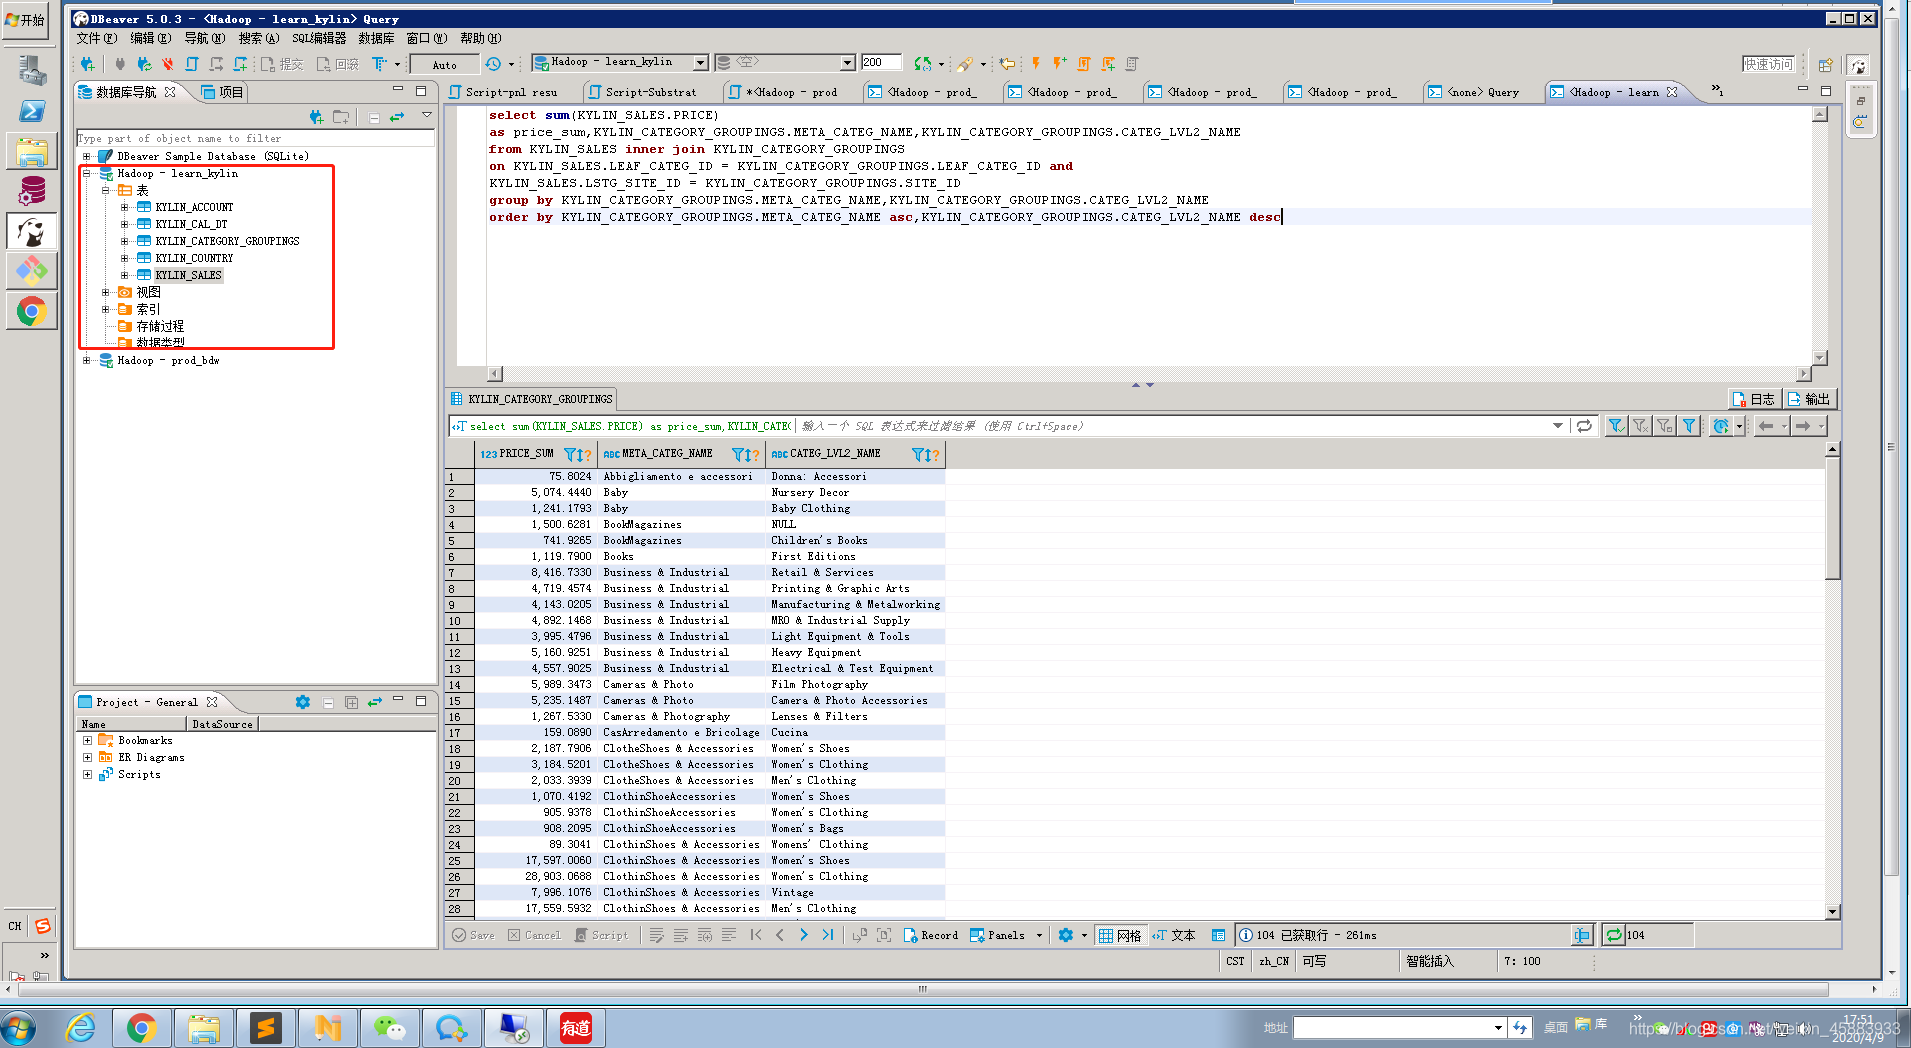This screenshot has height=1048, width=1911.
Task: Click result settings gear icon
Action: (1066, 935)
